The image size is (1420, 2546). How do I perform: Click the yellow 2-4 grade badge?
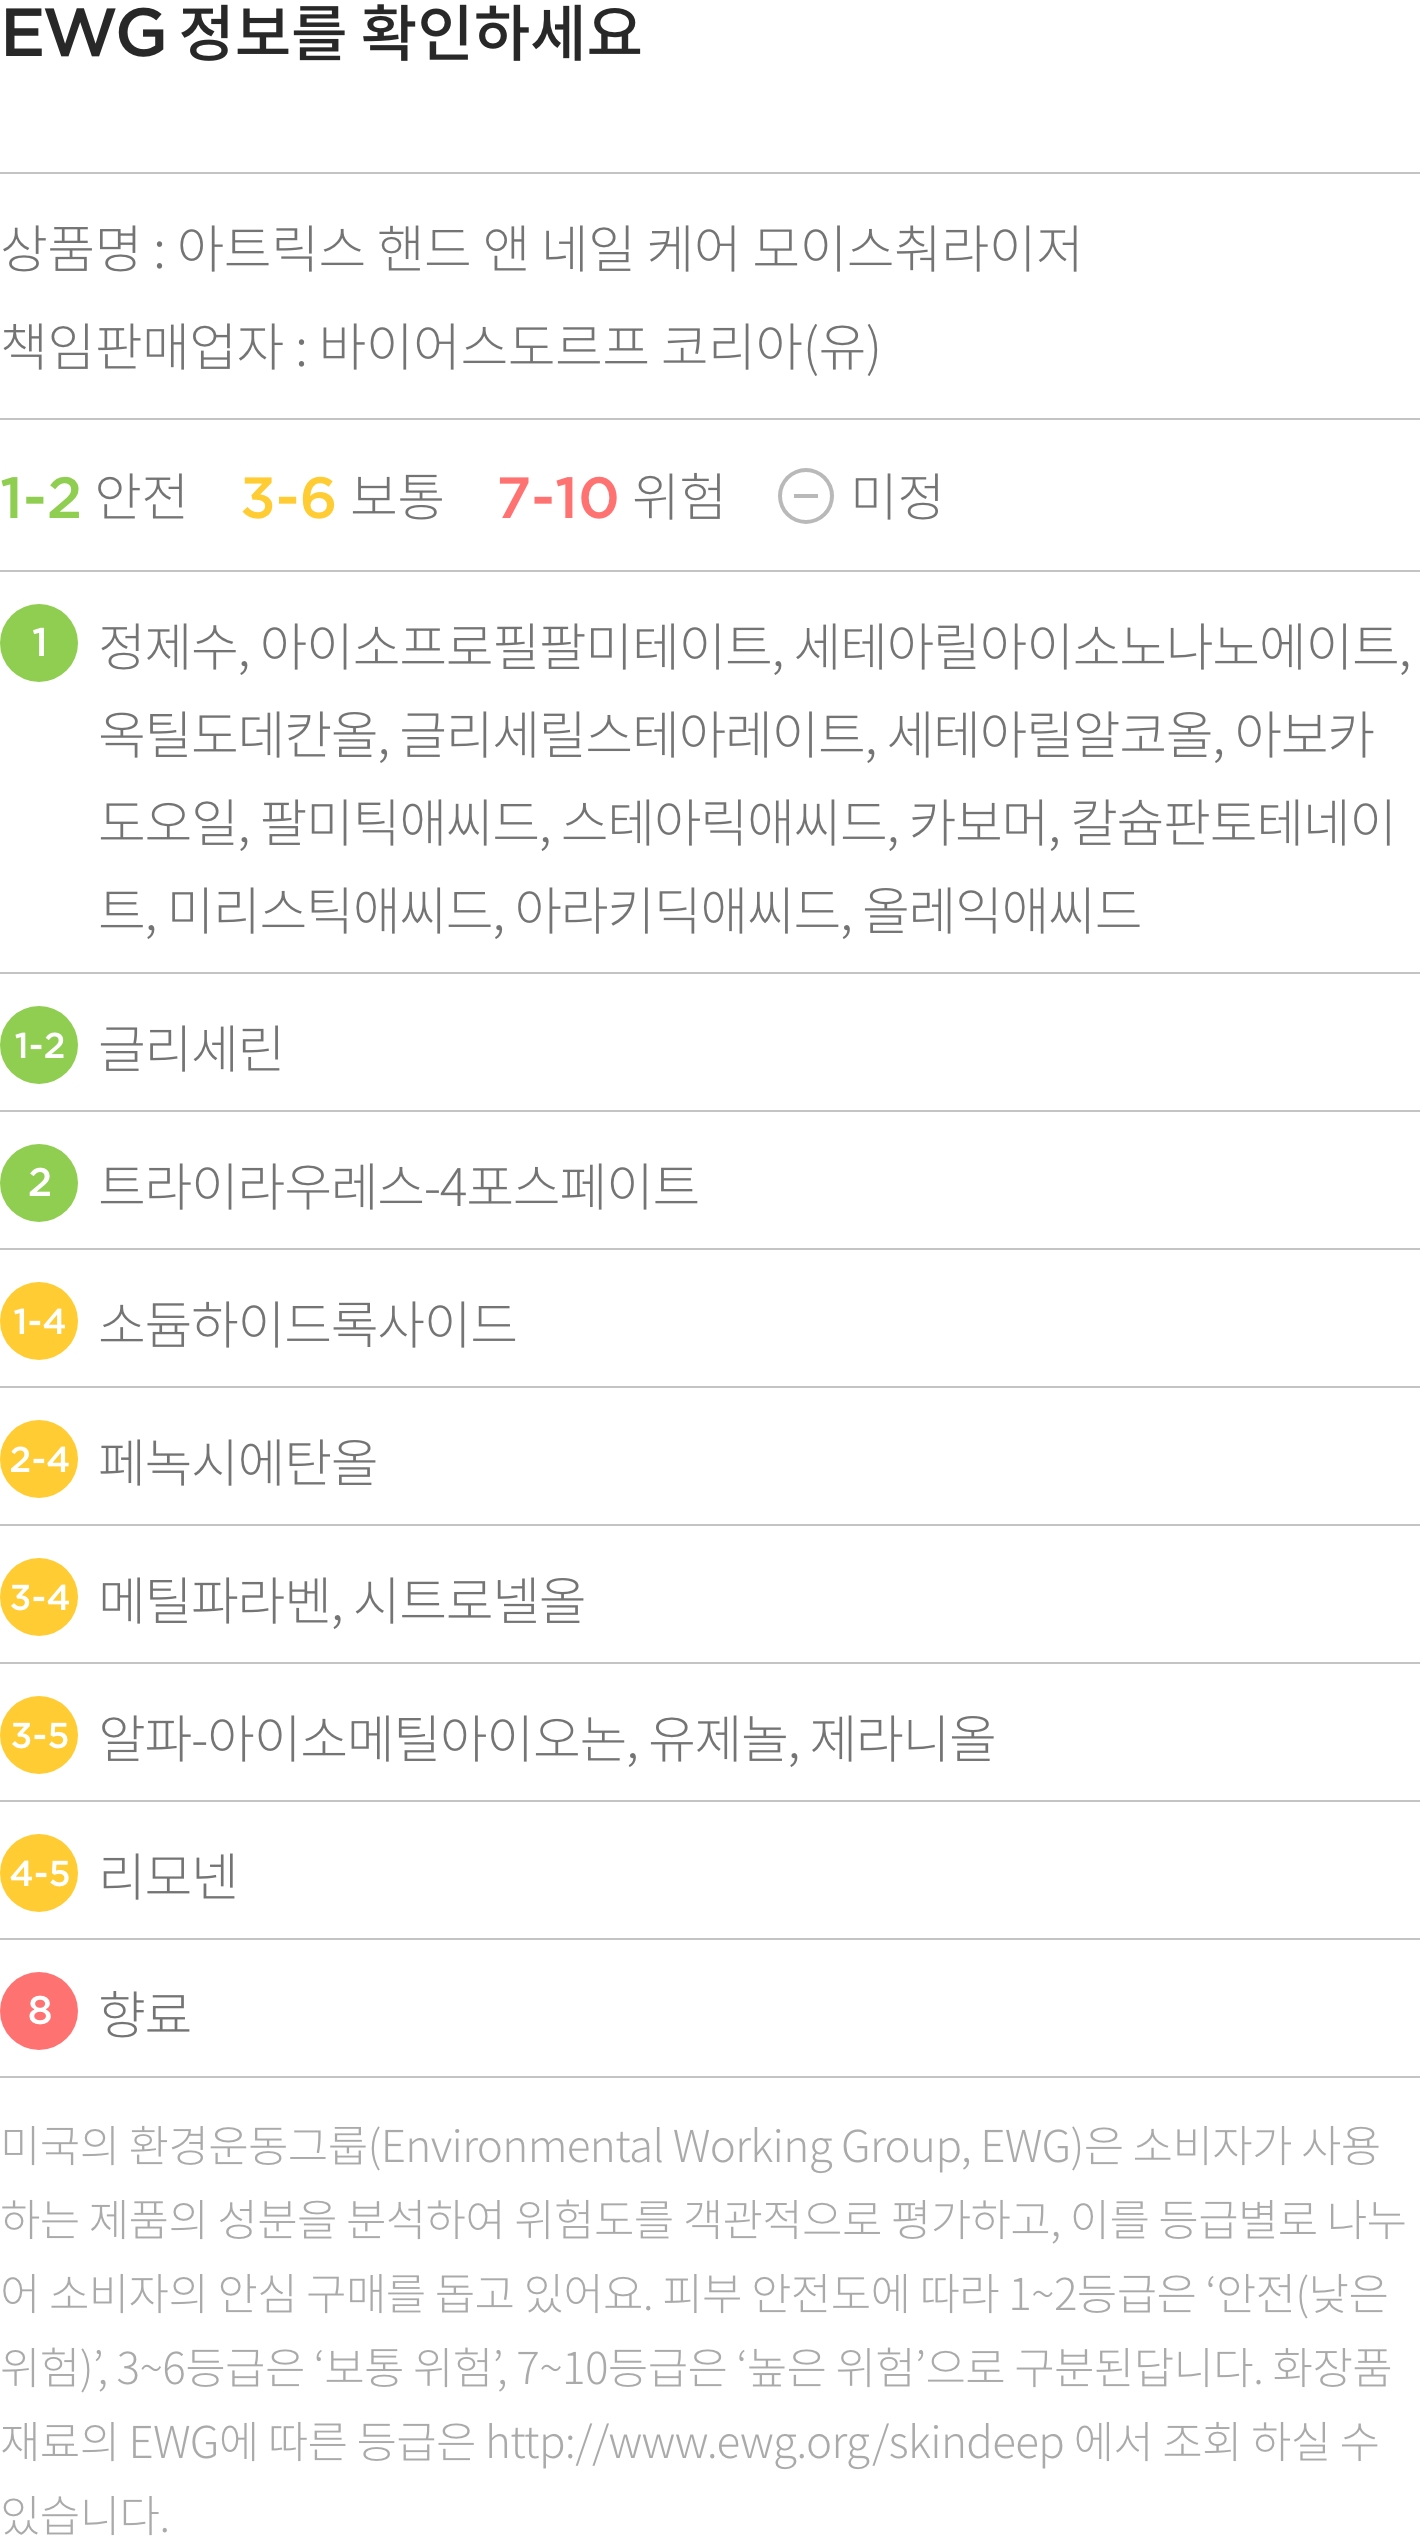[x=39, y=1459]
